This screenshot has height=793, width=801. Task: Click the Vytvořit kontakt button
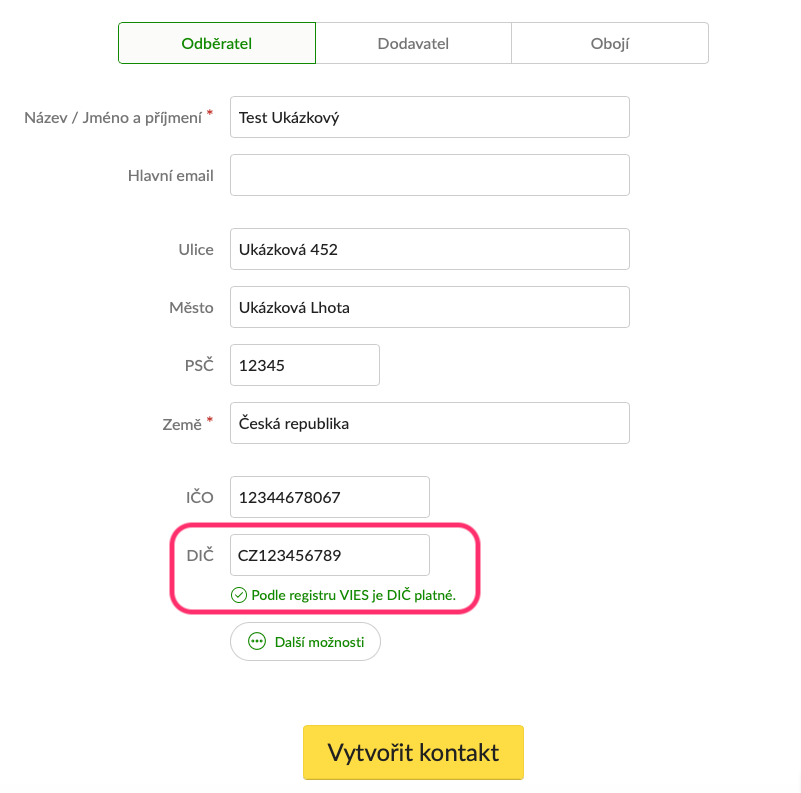click(413, 753)
